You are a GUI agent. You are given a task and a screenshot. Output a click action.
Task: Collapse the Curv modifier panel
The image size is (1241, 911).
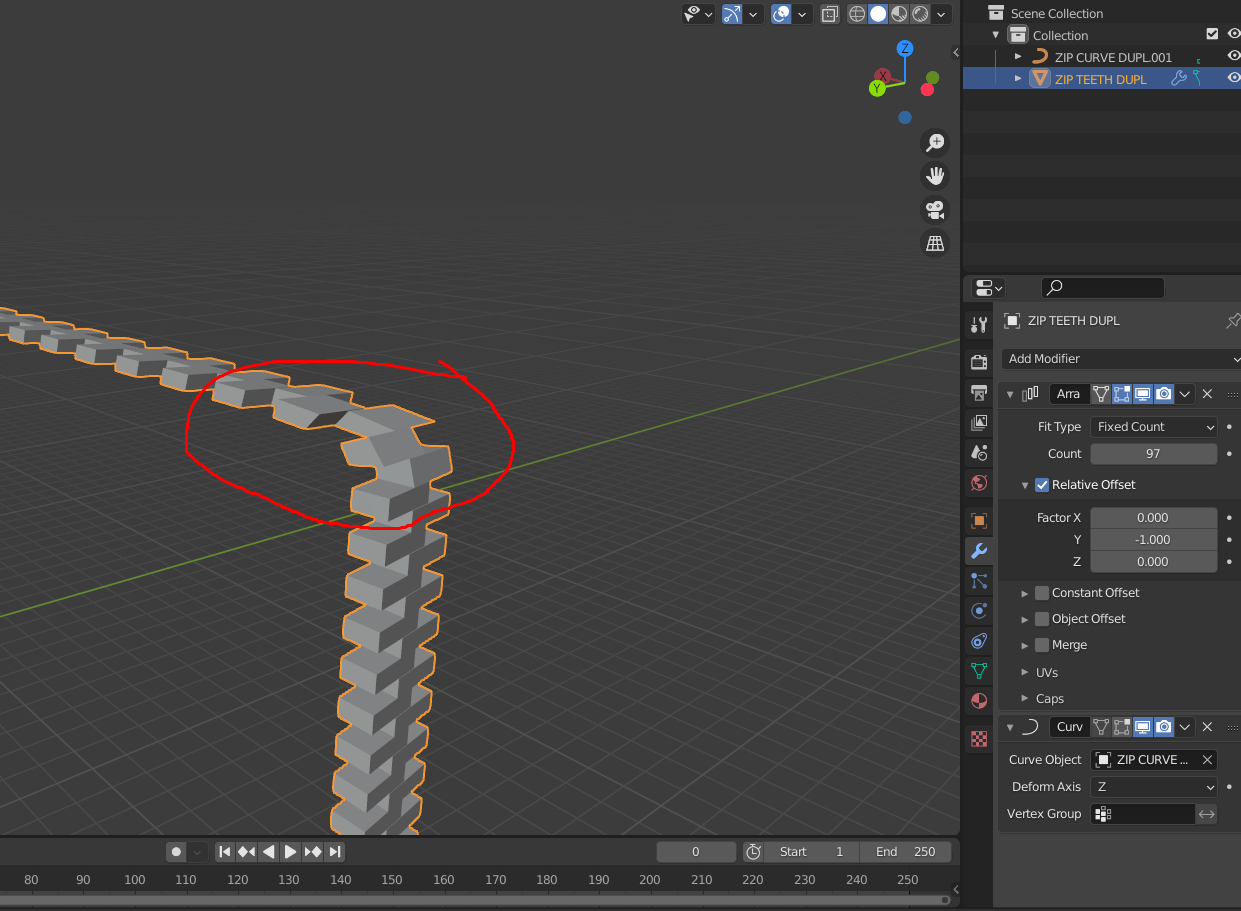[x=1009, y=727]
